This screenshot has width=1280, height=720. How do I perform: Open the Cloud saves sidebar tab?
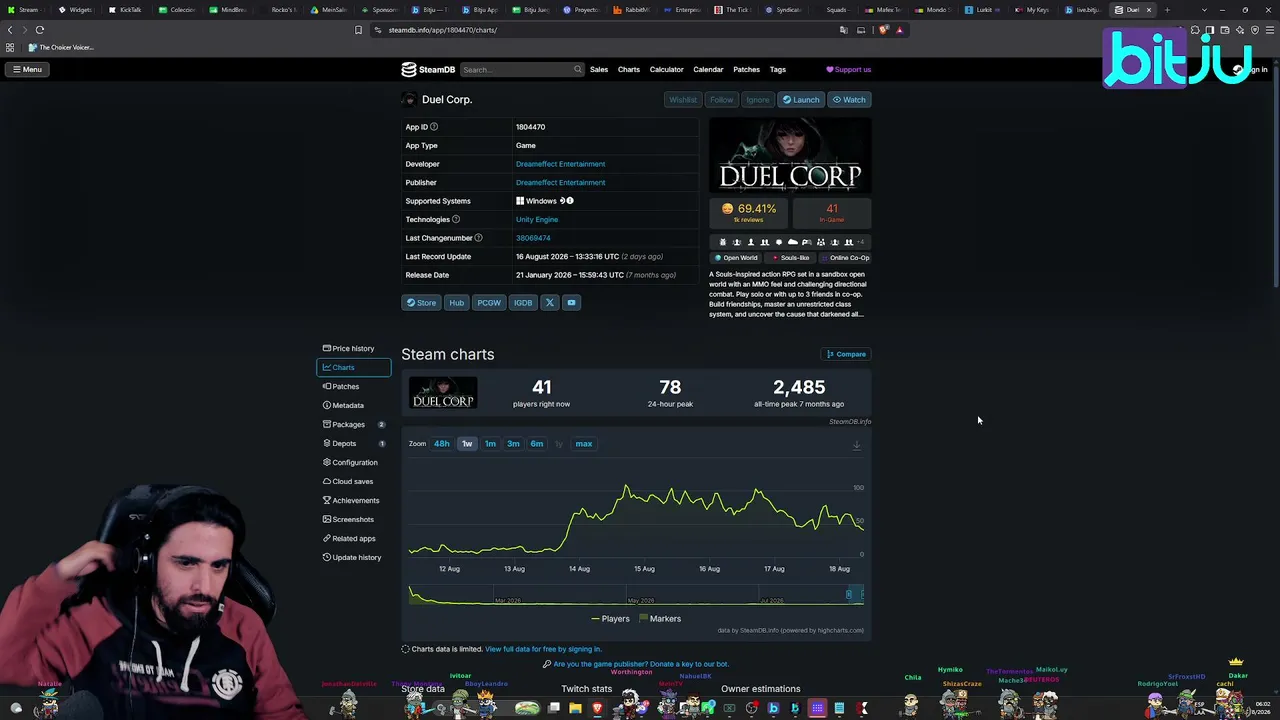pyautogui.click(x=353, y=481)
